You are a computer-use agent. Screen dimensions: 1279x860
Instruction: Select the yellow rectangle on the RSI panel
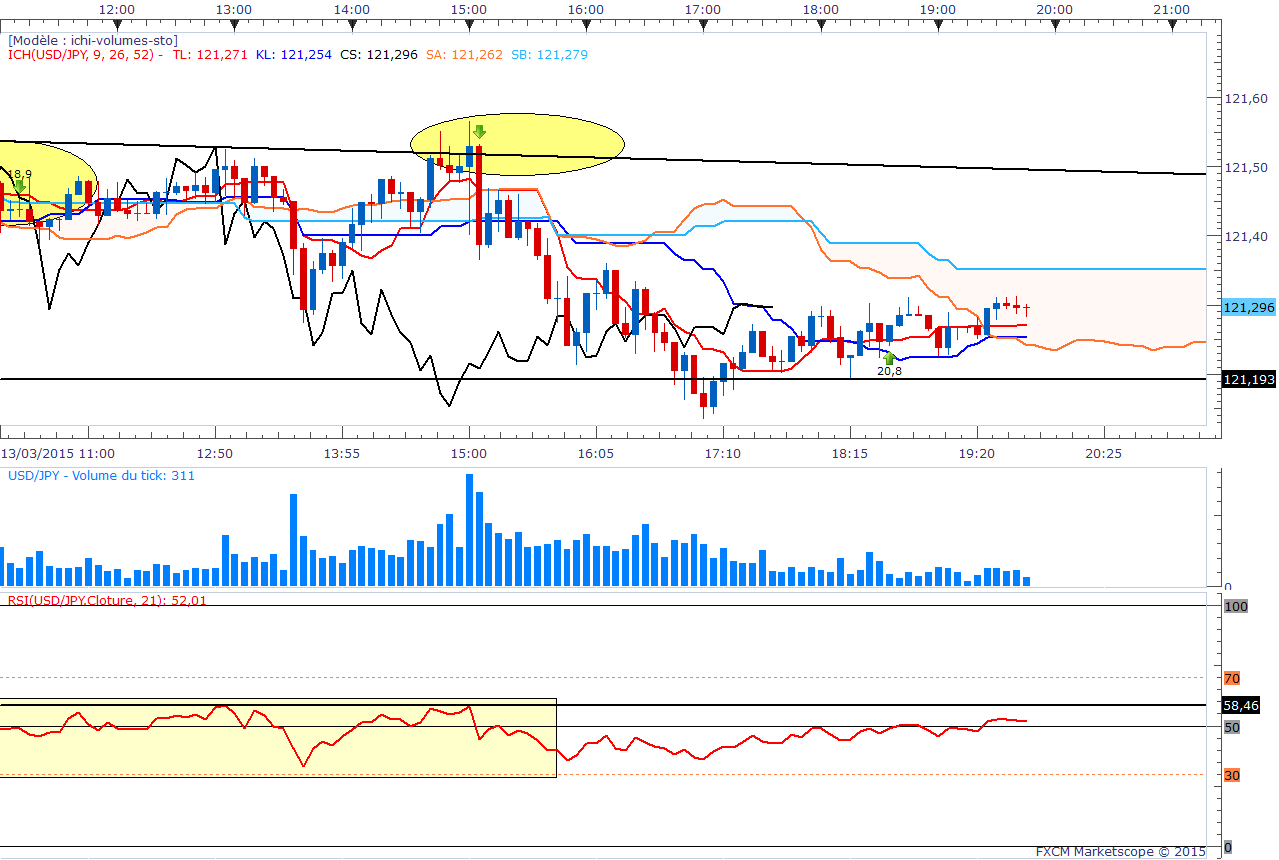point(278,737)
